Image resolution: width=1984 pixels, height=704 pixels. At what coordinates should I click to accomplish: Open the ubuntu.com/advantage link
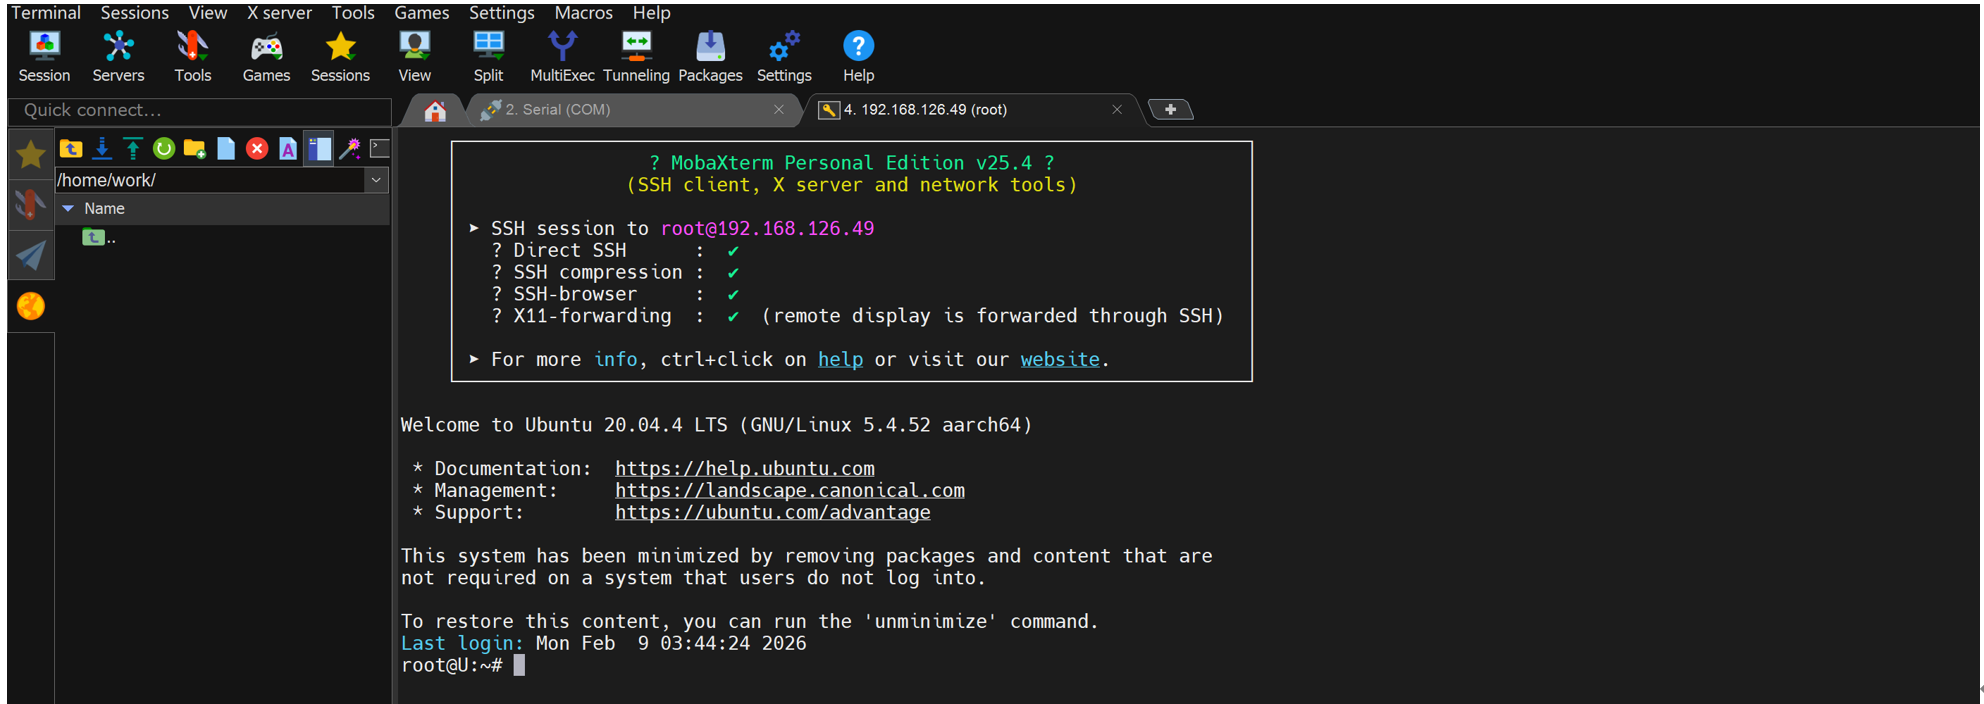coord(773,512)
